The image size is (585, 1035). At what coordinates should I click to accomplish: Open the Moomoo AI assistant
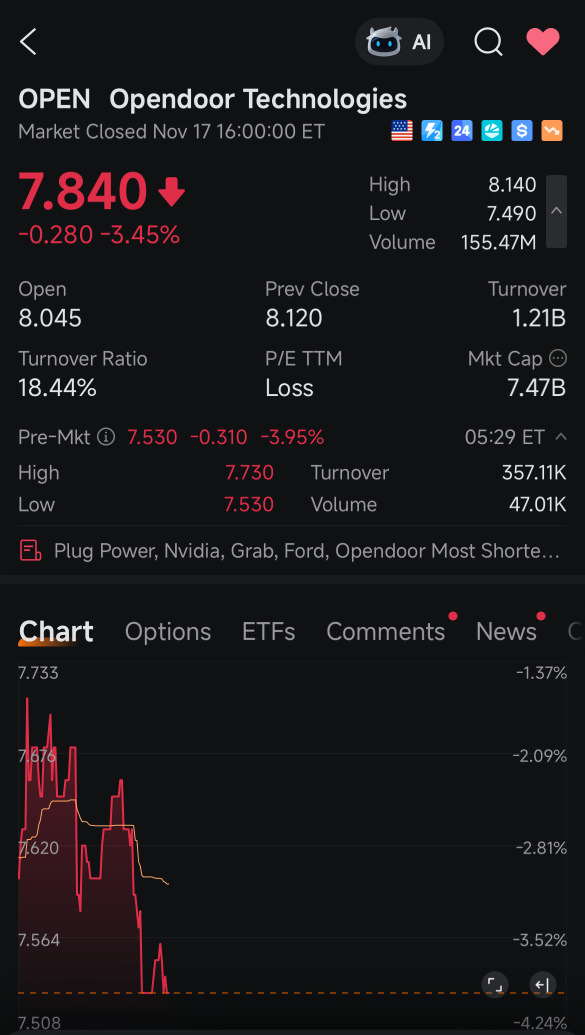tap(399, 42)
